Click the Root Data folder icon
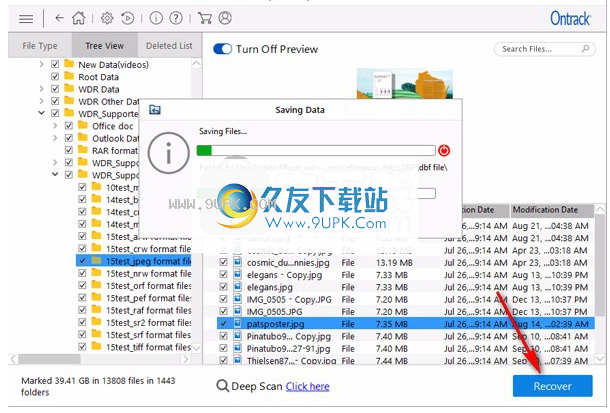610x413 pixels. (69, 76)
